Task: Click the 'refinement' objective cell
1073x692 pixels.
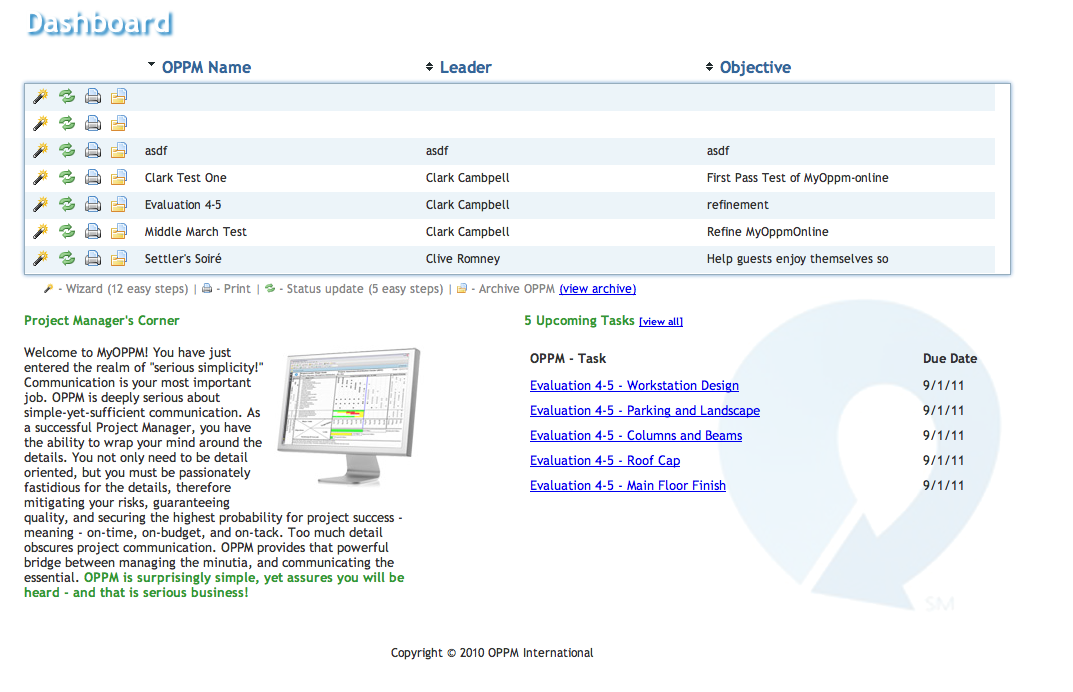Action: [738, 205]
